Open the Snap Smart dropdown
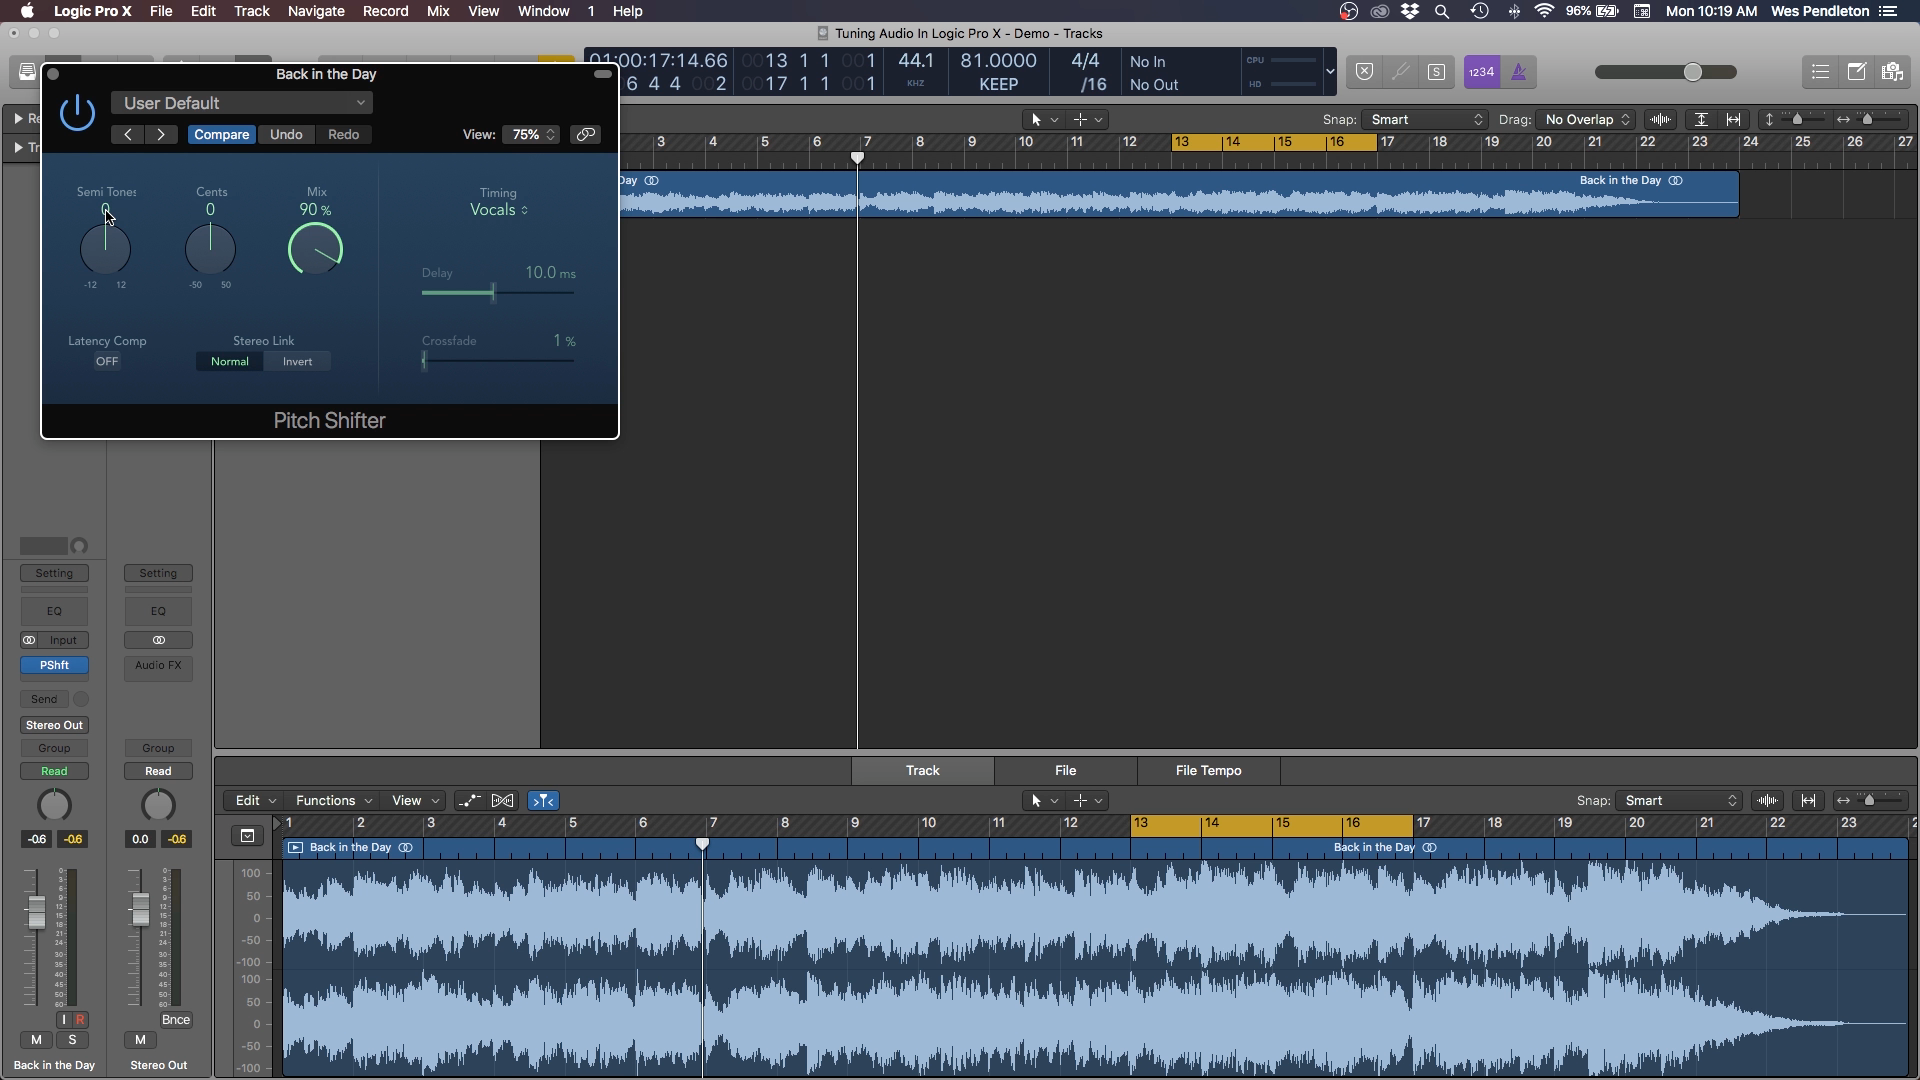The height and width of the screenshot is (1080, 1920). pos(1424,119)
